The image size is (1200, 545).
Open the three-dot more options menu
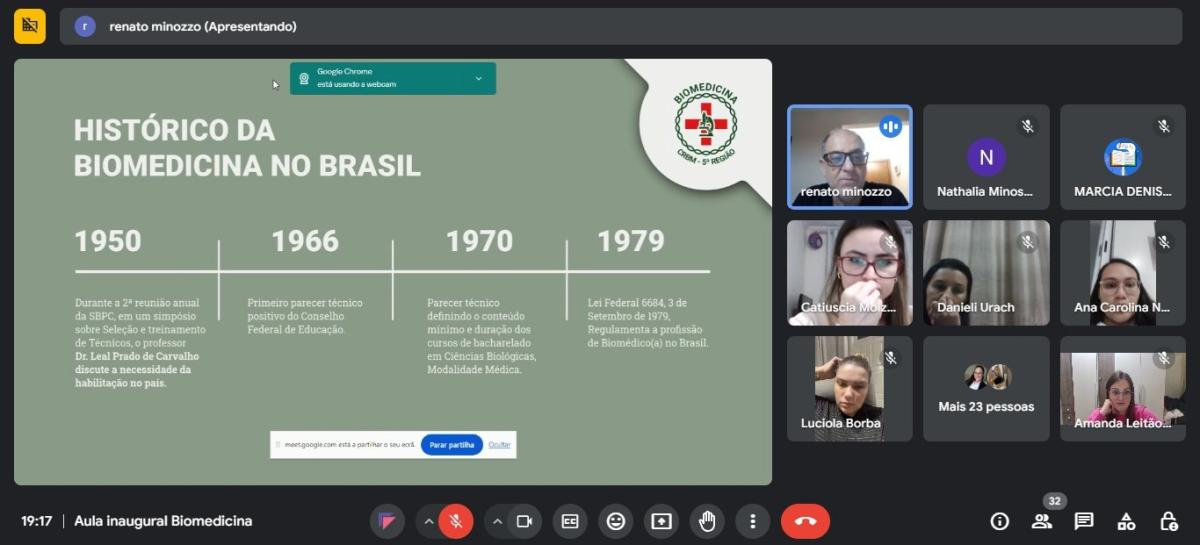click(x=752, y=521)
